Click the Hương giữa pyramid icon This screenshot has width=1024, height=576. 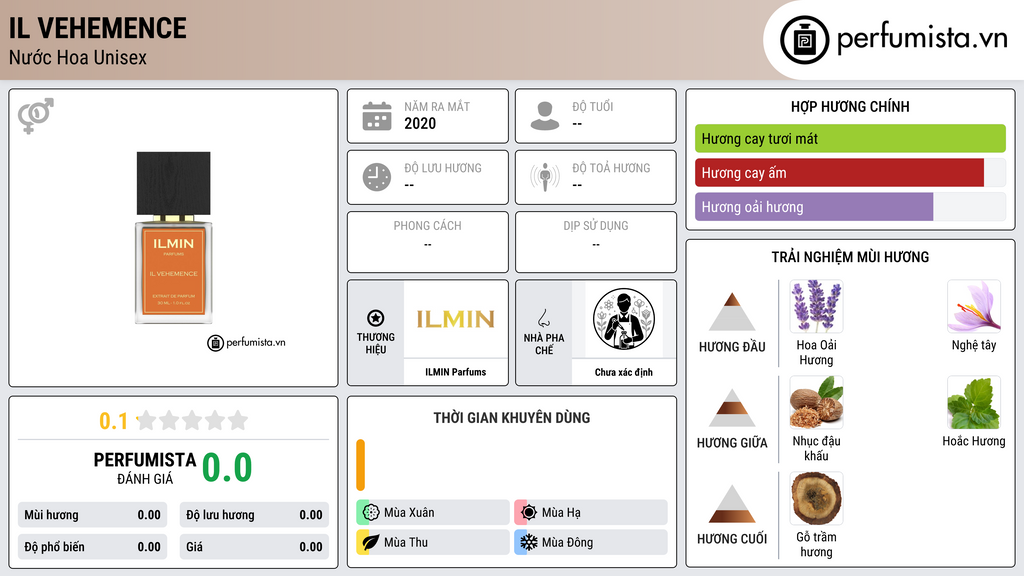coord(732,408)
